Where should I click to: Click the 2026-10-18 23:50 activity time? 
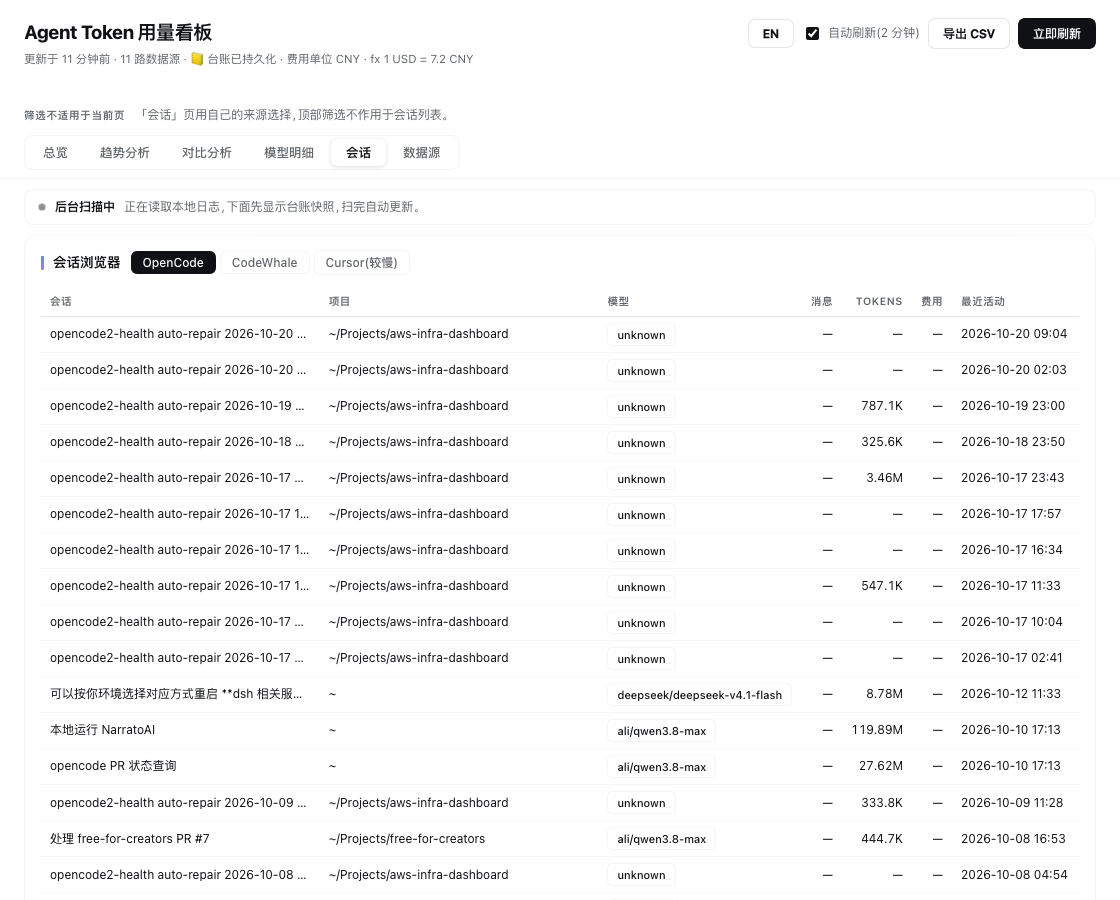[1013, 441]
